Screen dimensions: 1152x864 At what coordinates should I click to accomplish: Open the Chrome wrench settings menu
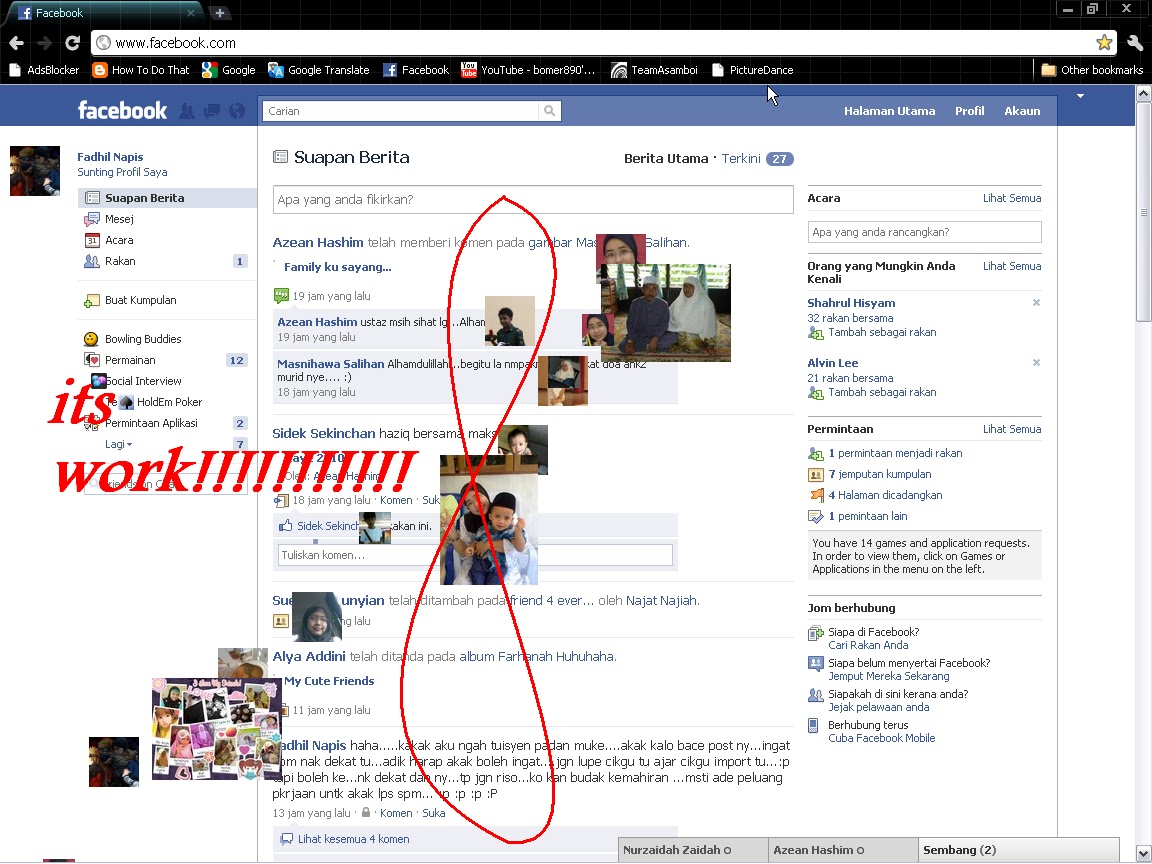click(1134, 43)
